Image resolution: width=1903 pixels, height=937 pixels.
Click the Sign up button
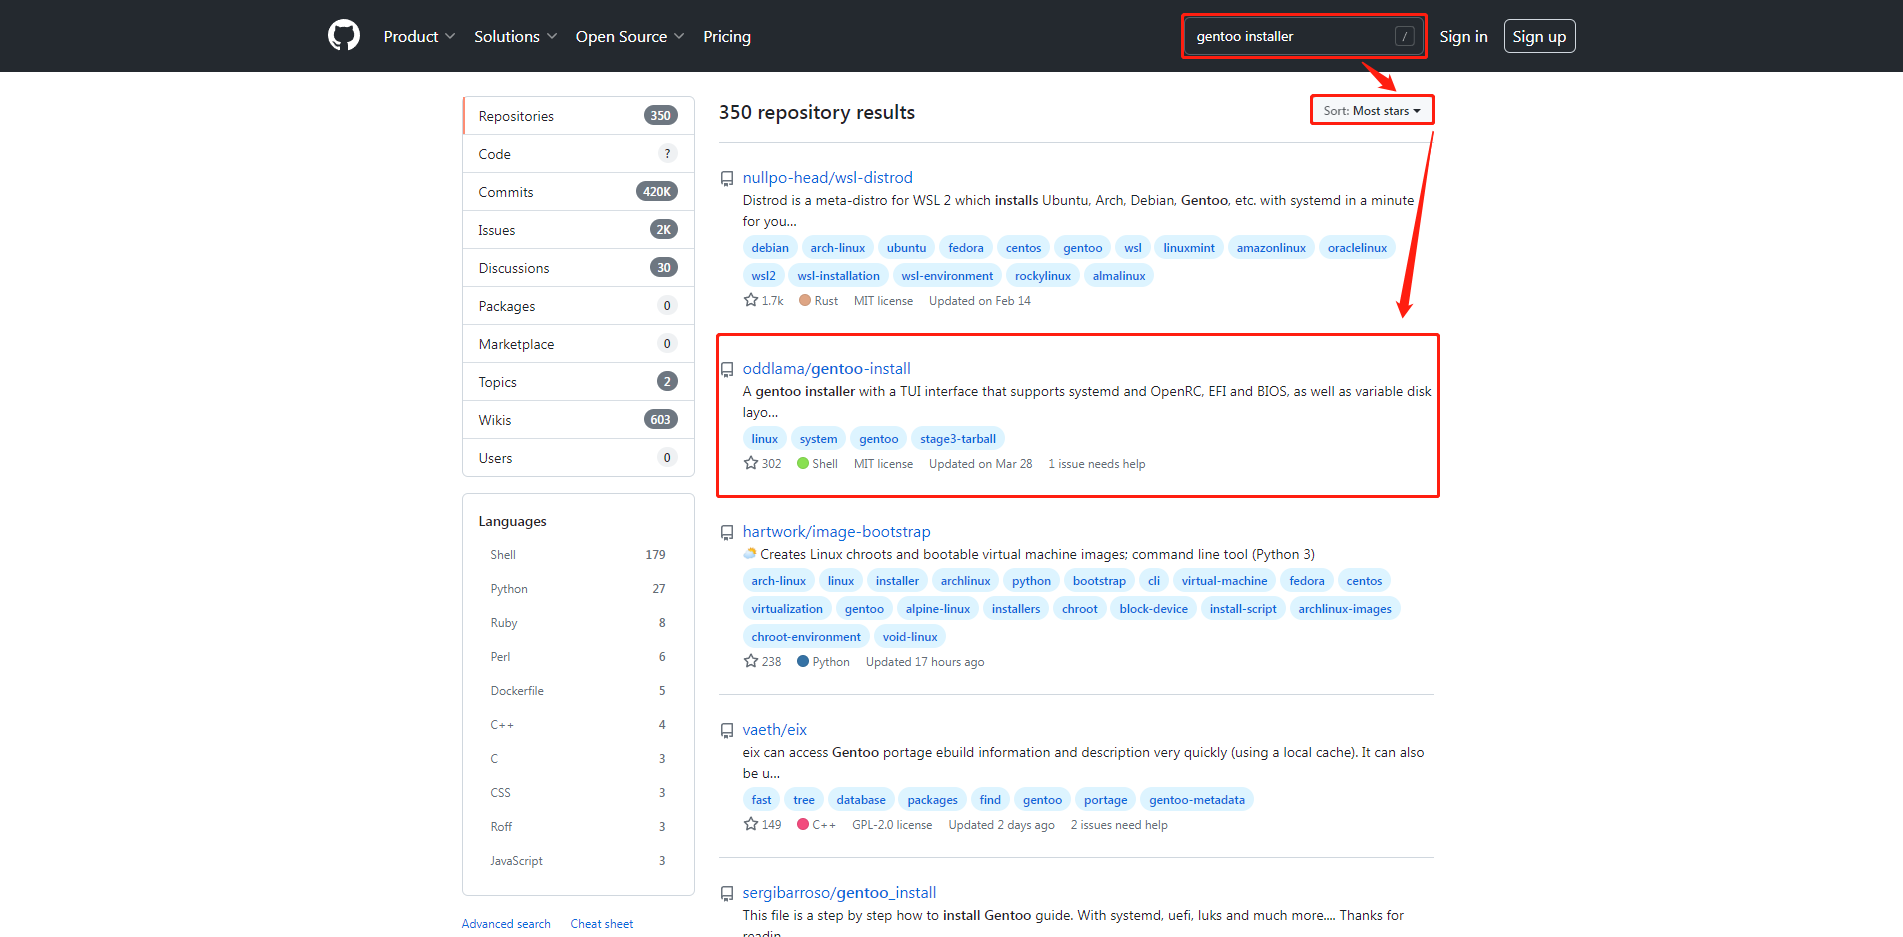click(1539, 36)
